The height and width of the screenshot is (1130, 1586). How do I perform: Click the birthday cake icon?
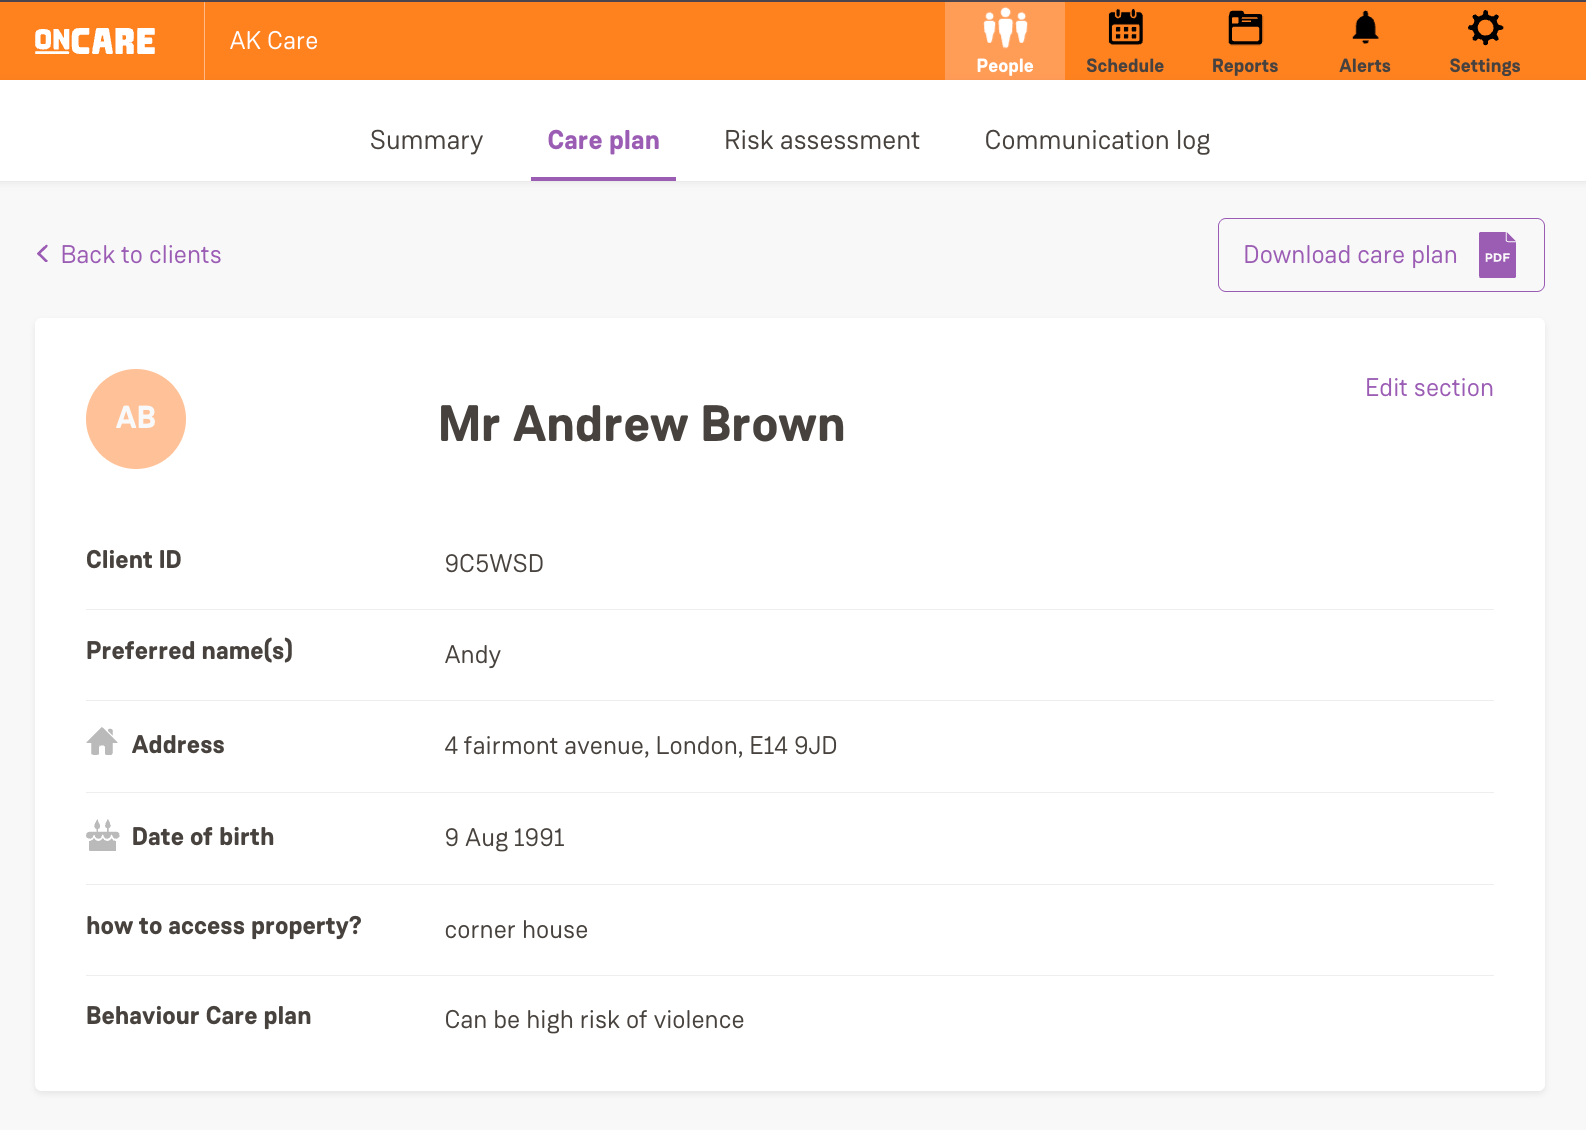pos(102,835)
